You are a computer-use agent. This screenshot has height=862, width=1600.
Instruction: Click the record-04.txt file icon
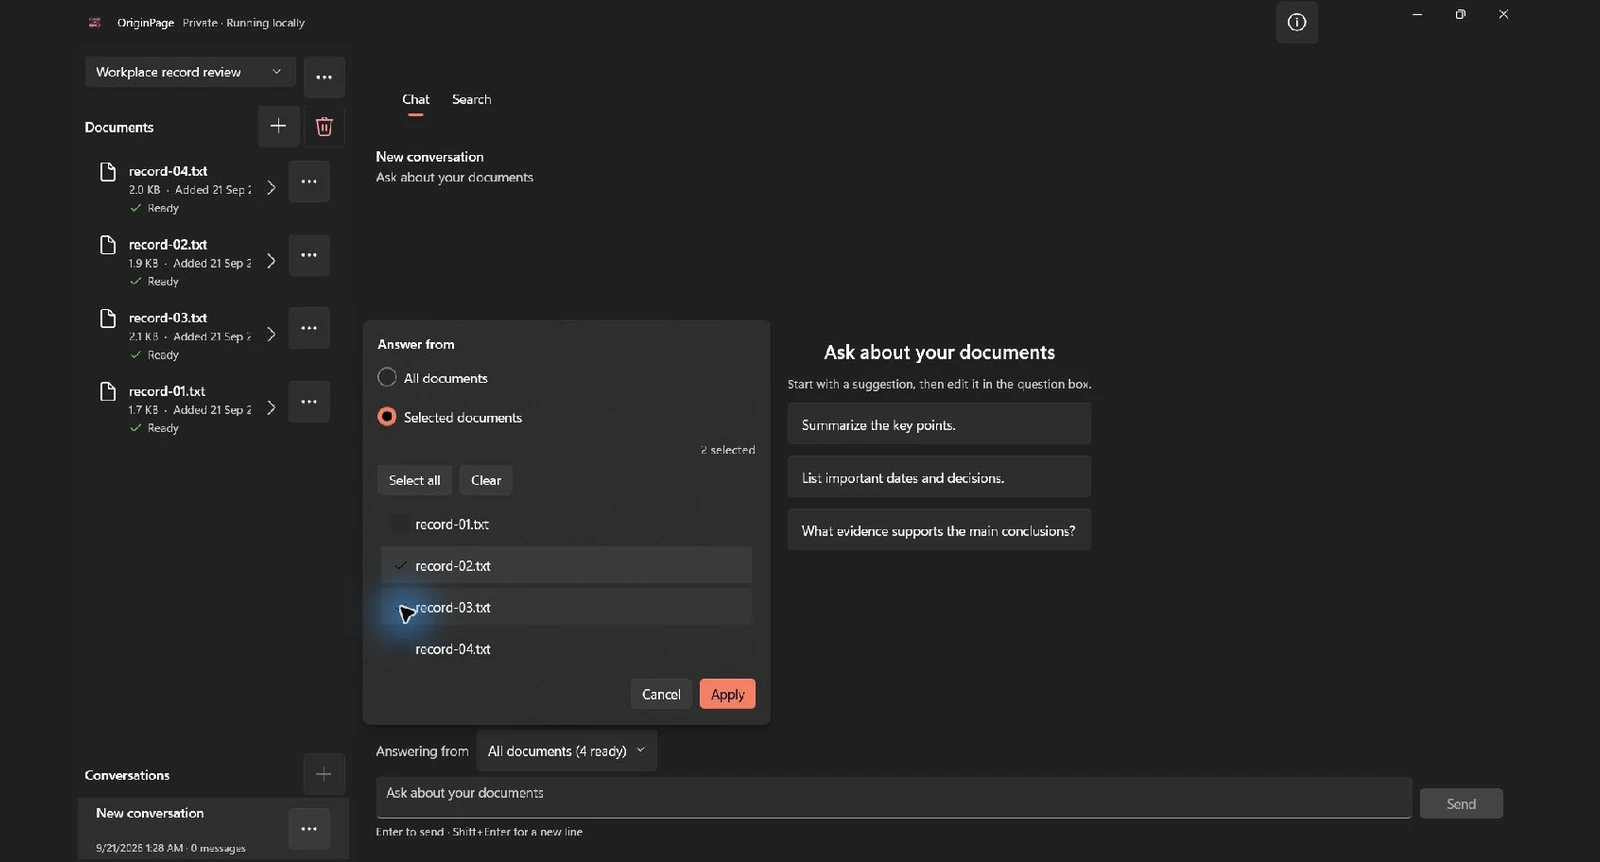[x=108, y=172]
